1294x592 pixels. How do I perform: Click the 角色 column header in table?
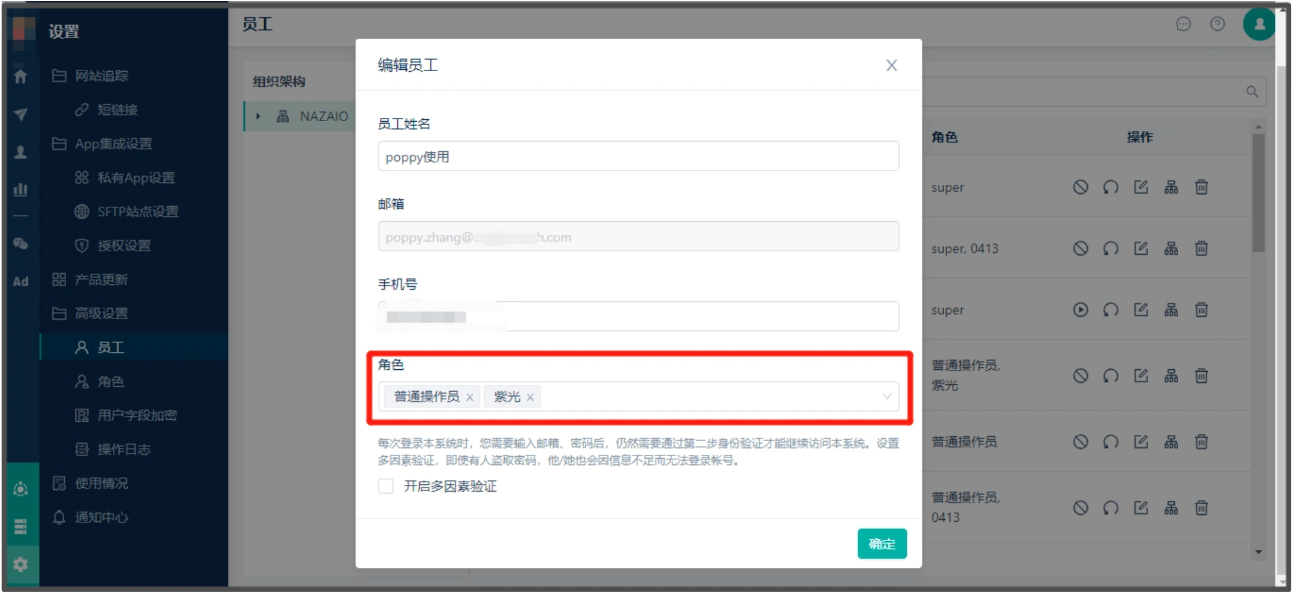tap(945, 137)
